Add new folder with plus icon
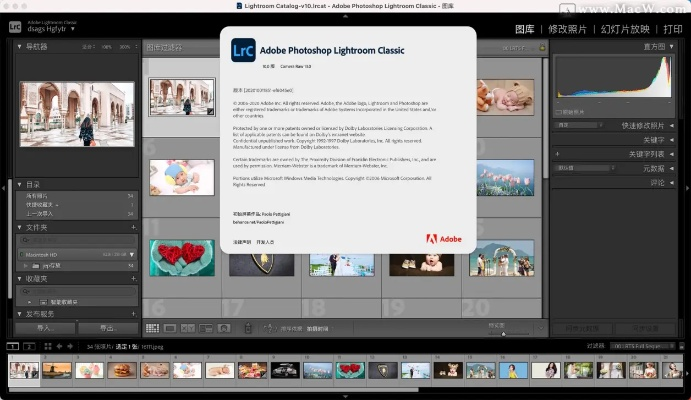This screenshot has height=400, width=691. [x=133, y=227]
